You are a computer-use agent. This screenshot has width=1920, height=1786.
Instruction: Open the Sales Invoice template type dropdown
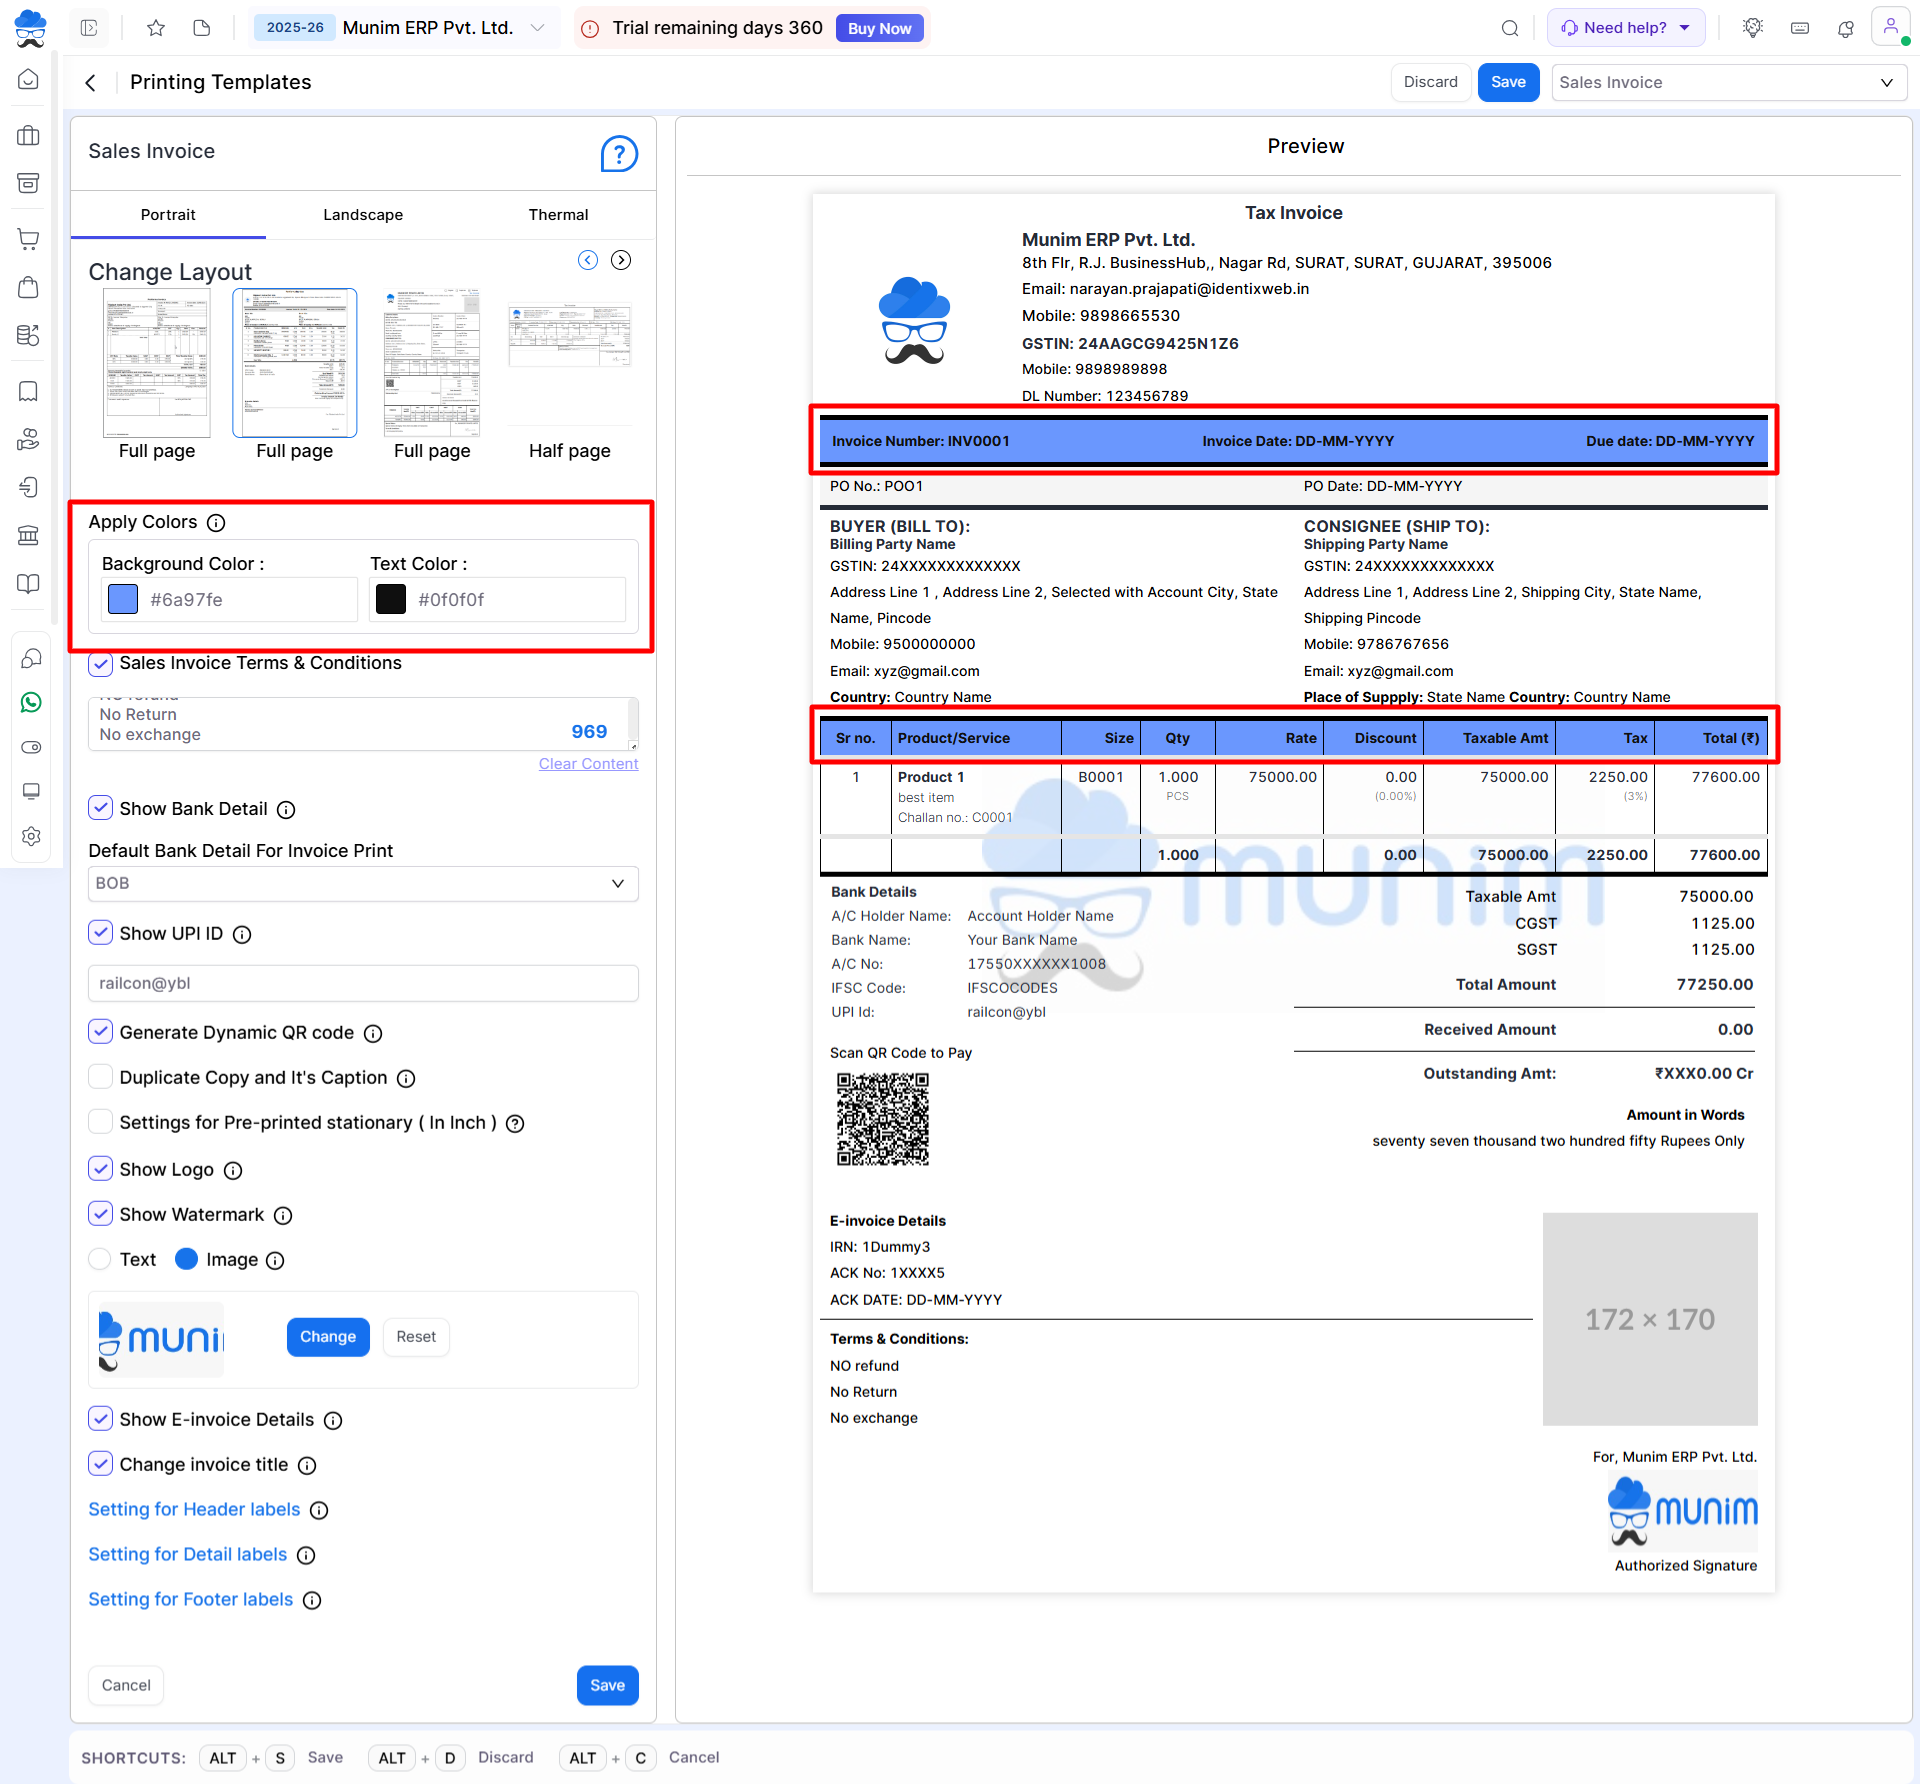[x=1728, y=83]
